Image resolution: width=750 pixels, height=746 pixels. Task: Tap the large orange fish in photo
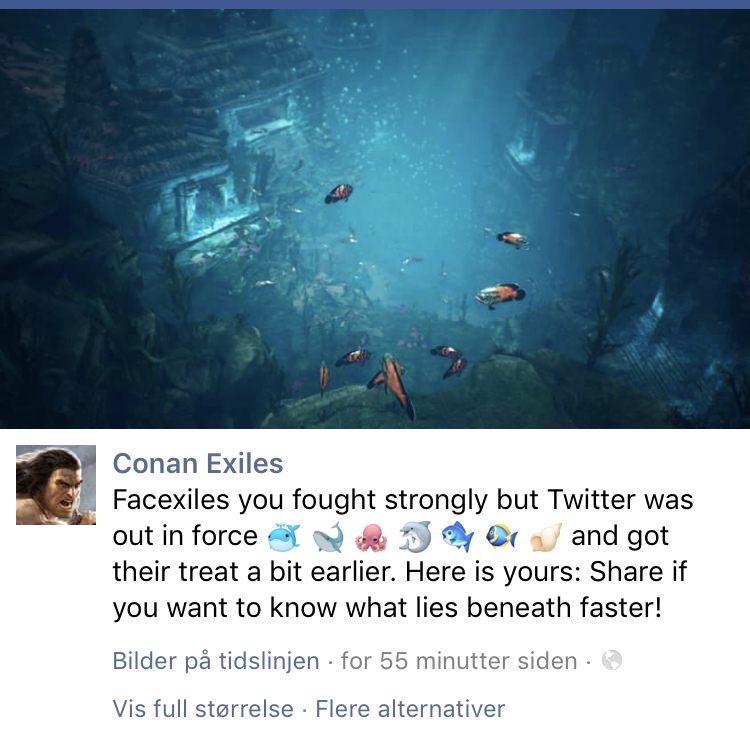(500, 294)
